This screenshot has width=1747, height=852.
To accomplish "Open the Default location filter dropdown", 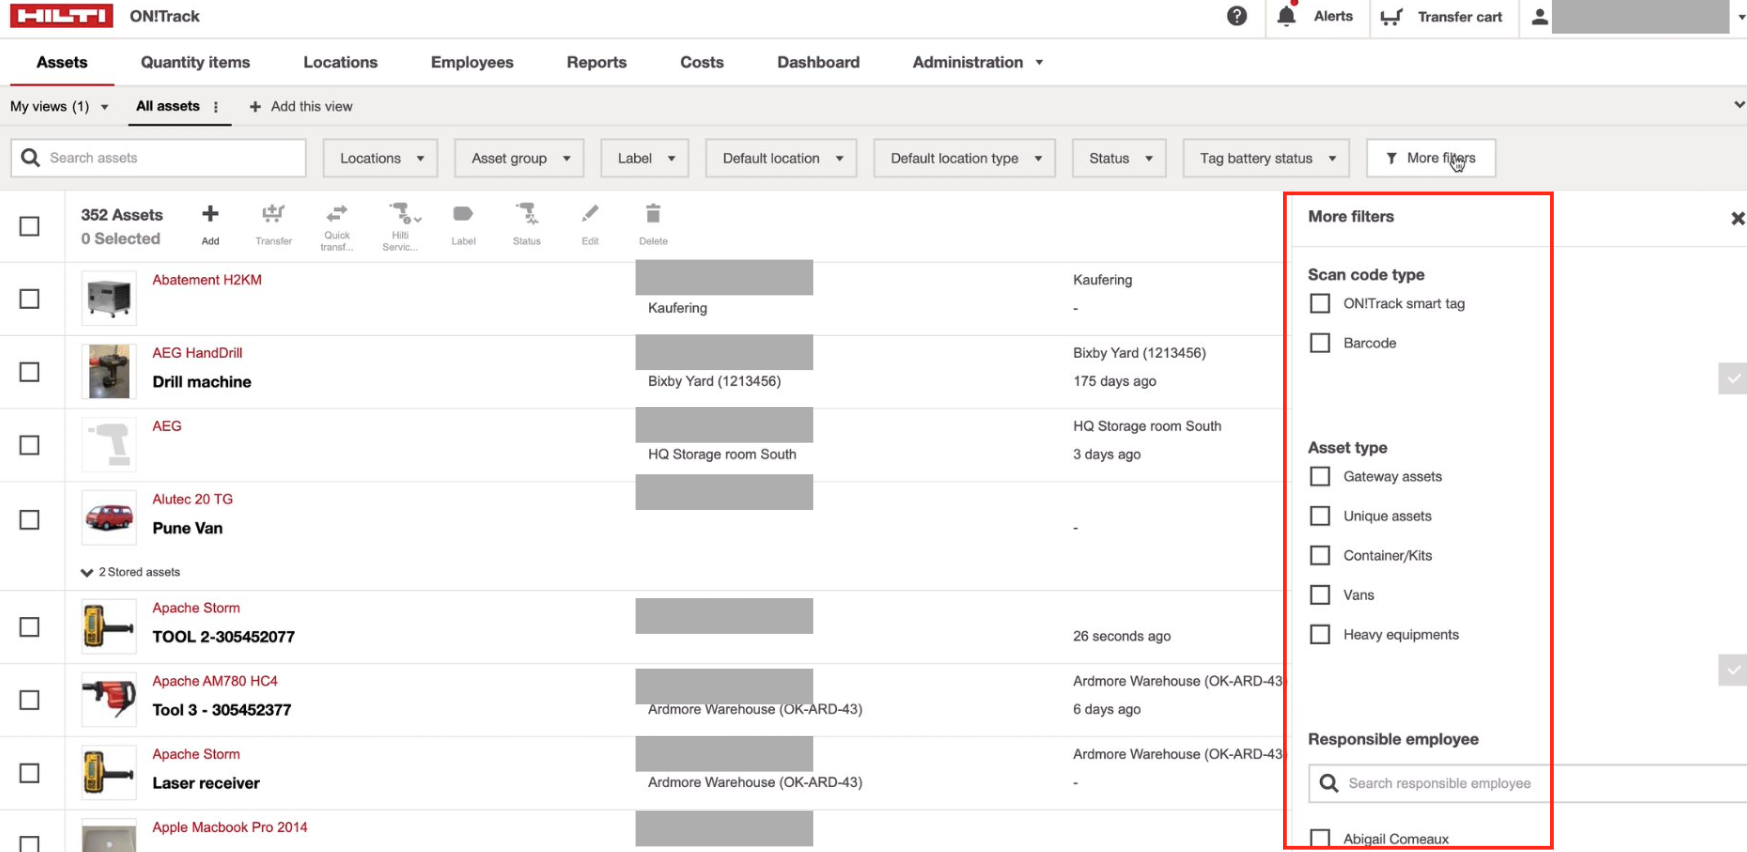I will point(782,158).
